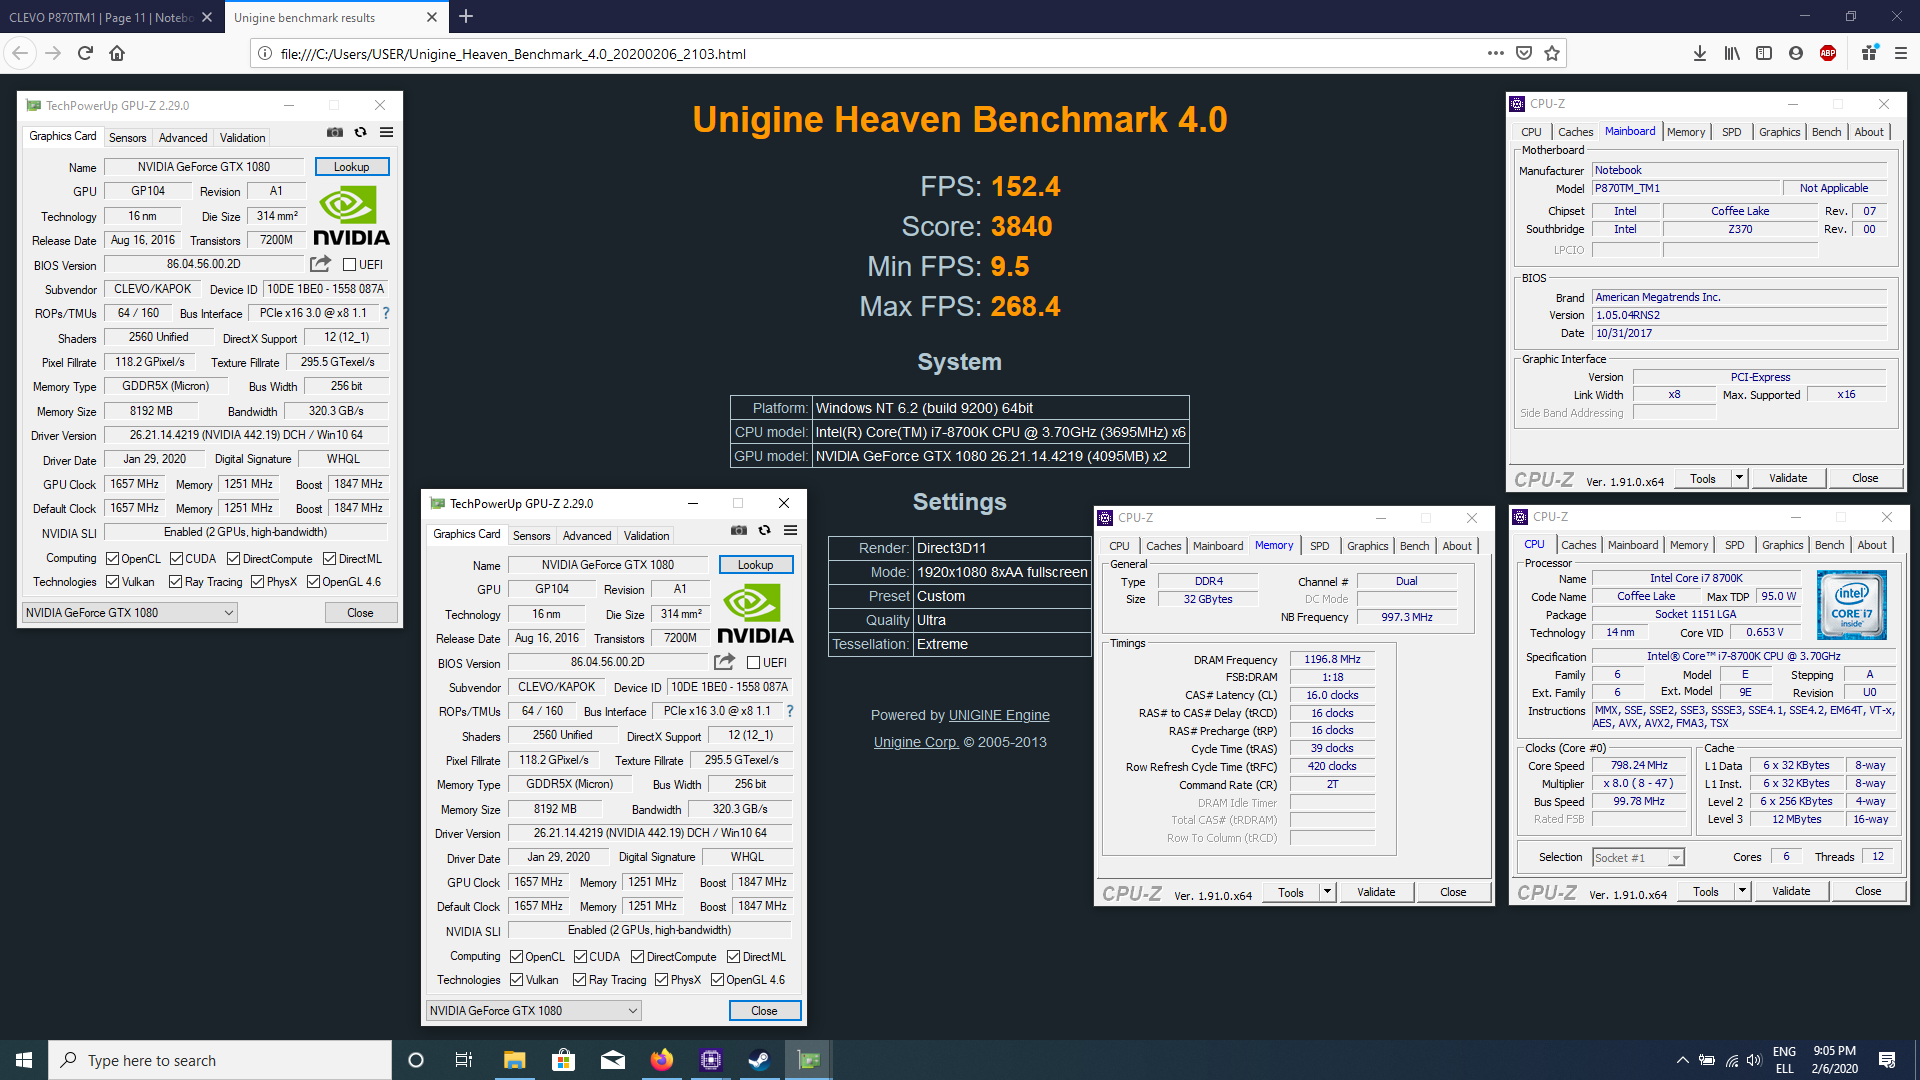Open hamburger menu in the front GPU-Z window

pyautogui.click(x=790, y=530)
